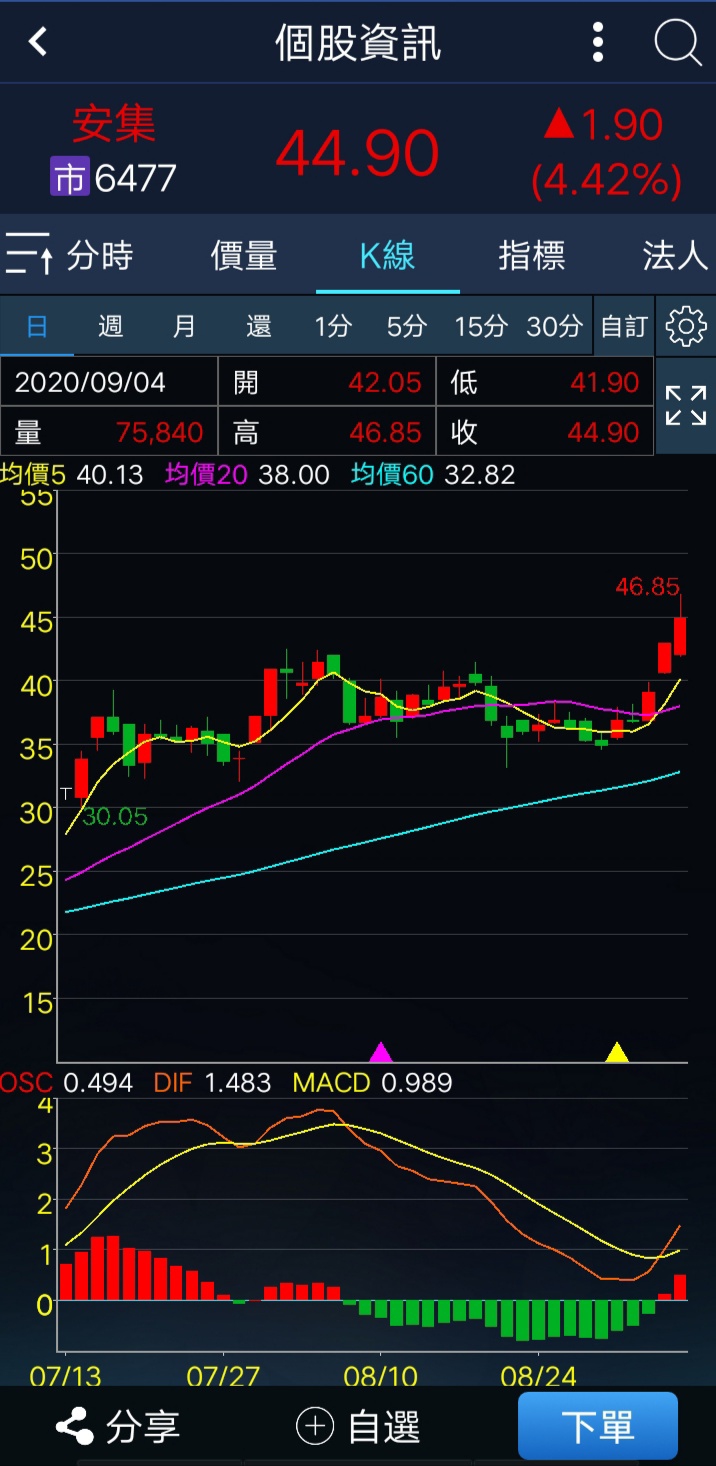Tap the search magnifier icon

(x=677, y=43)
